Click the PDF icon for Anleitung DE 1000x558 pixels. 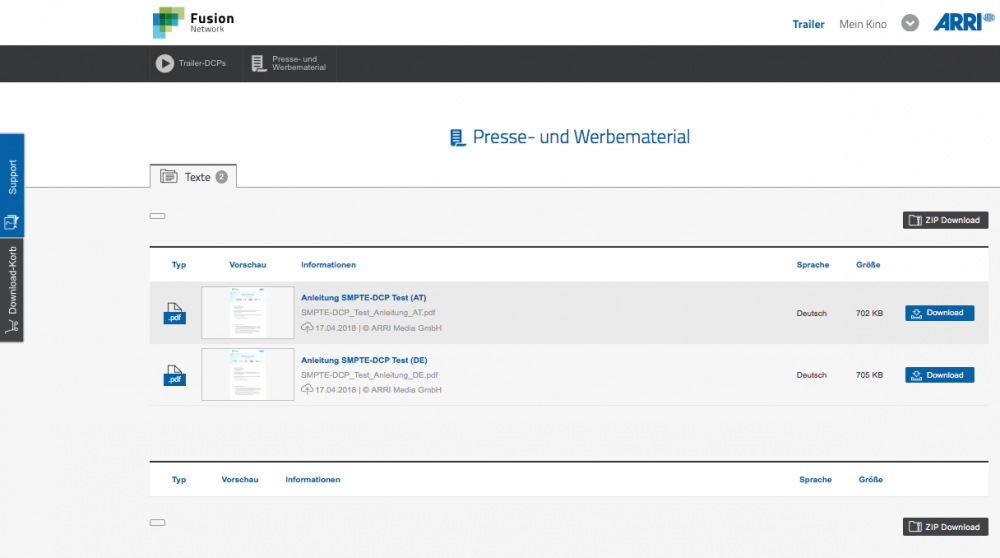pyautogui.click(x=175, y=375)
